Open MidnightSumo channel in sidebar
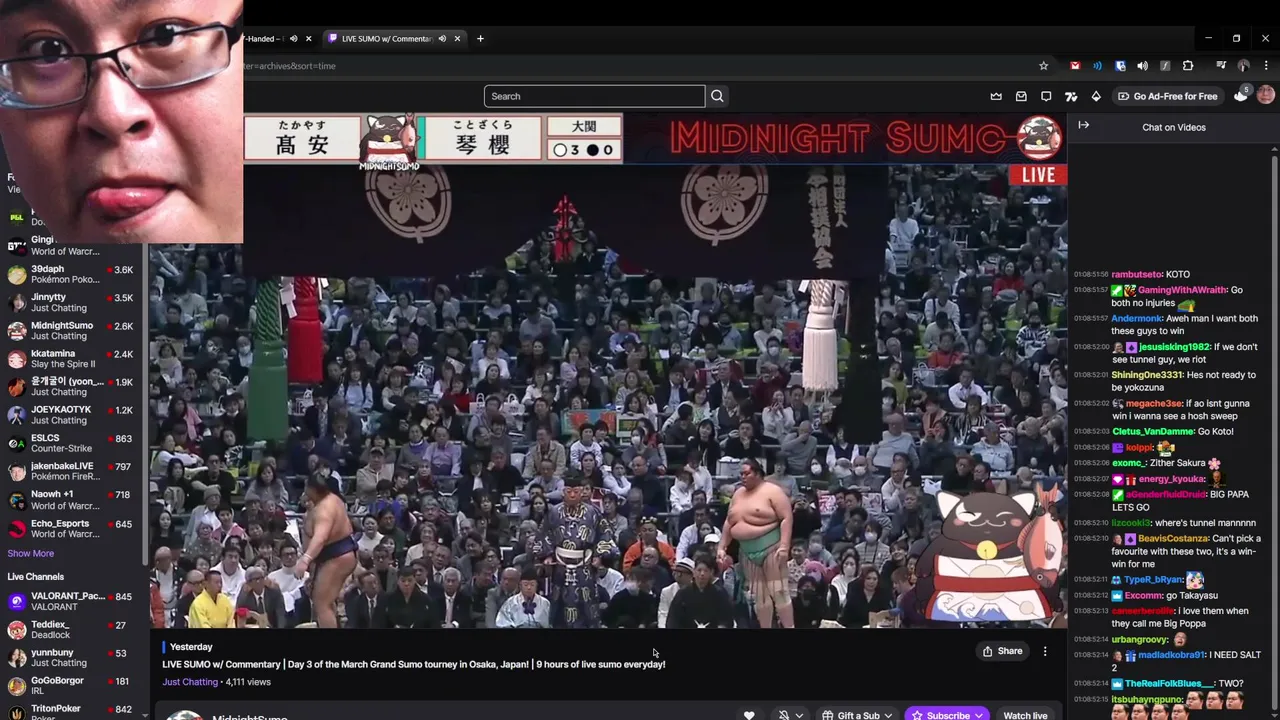1280x720 pixels. (72, 331)
